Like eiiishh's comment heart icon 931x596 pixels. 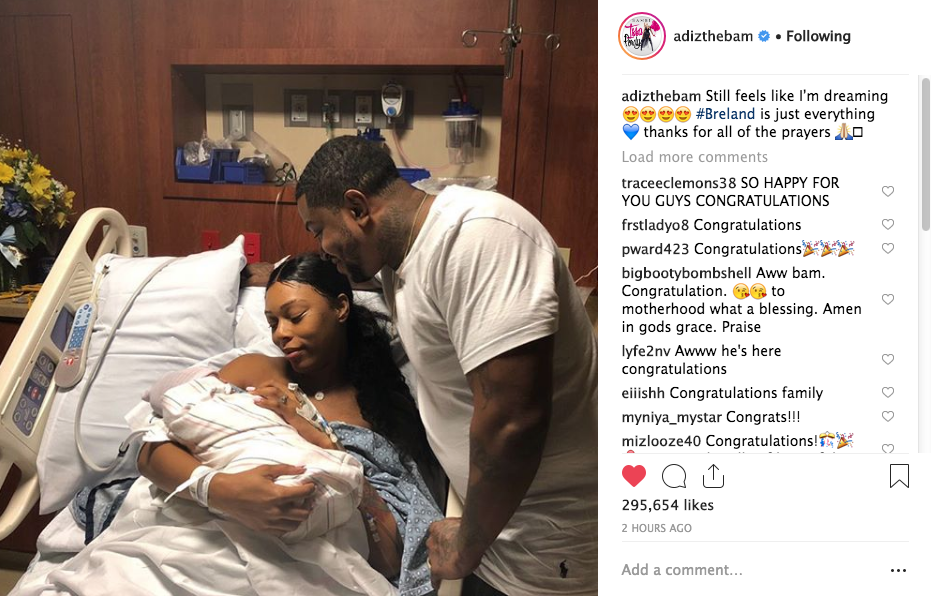pos(888,392)
